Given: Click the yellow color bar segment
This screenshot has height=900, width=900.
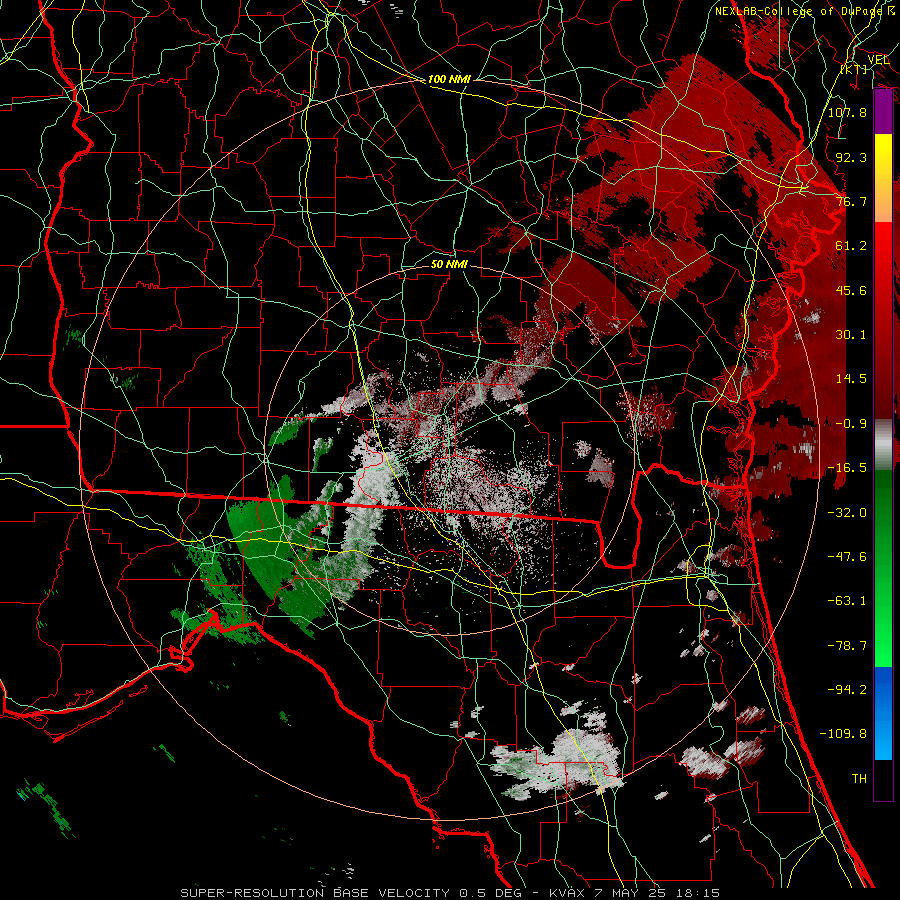Looking at the screenshot, I should 883,178.
